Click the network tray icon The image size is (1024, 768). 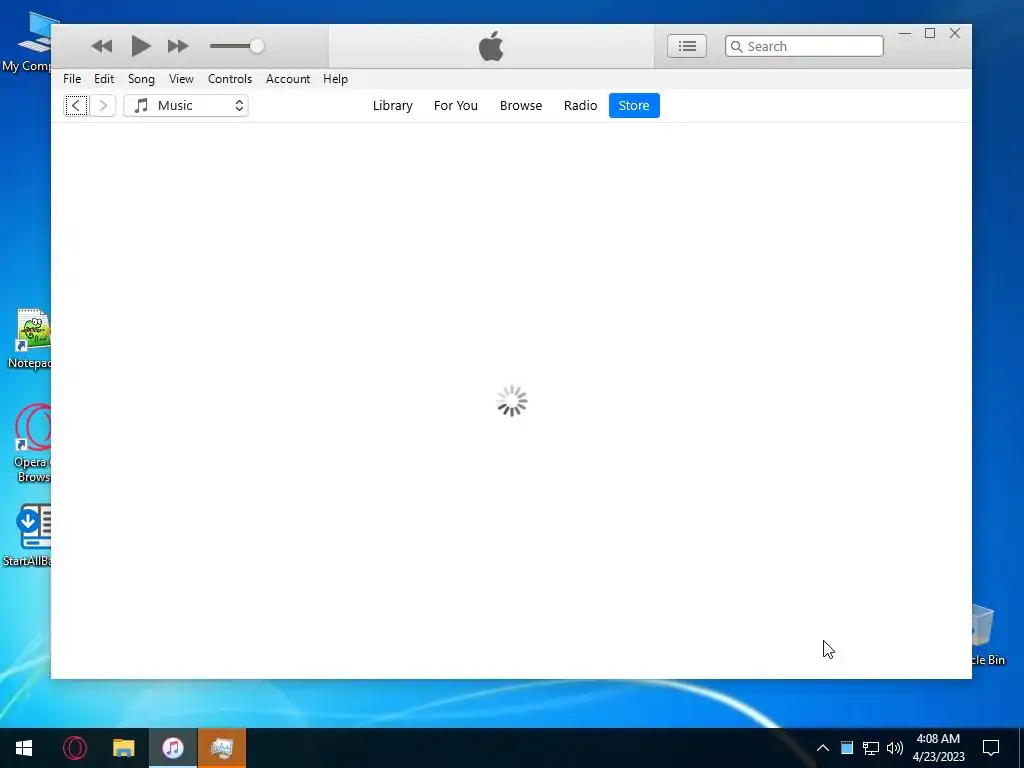[871, 748]
